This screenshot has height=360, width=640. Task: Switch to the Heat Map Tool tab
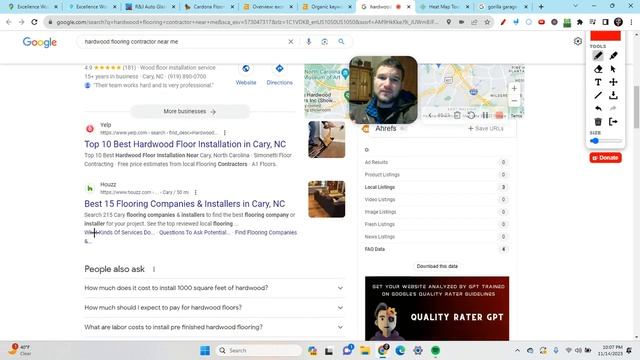pos(444,7)
